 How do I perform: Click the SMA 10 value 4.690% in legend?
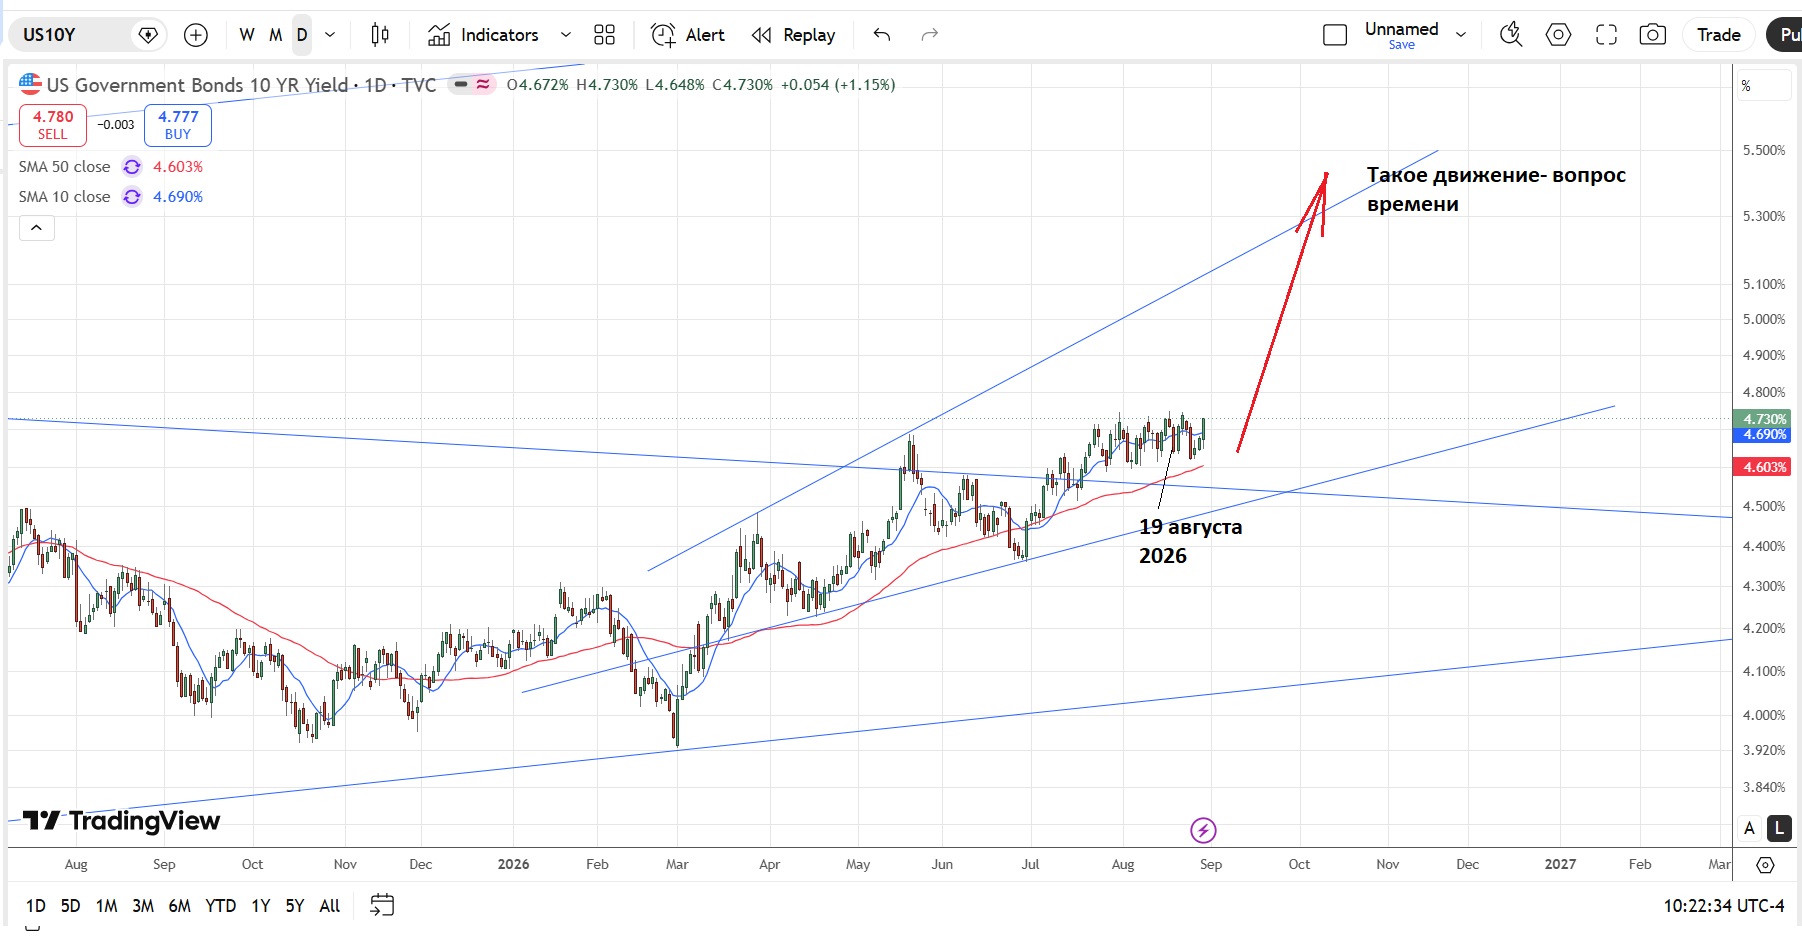click(x=178, y=197)
